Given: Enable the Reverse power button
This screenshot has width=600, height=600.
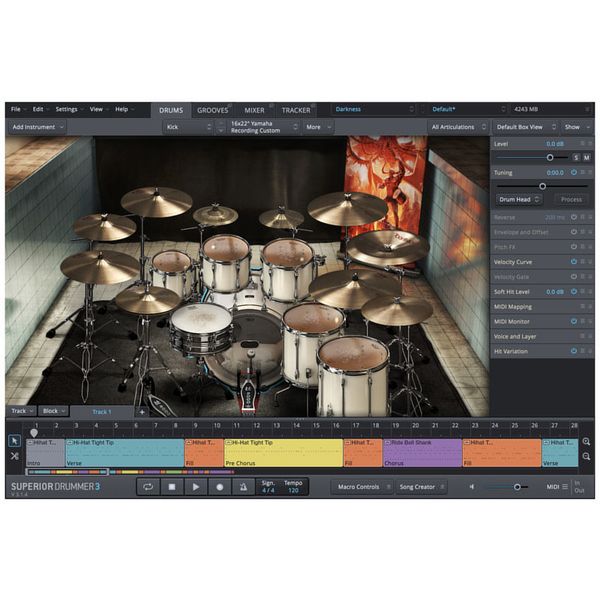Looking at the screenshot, I should (574, 217).
